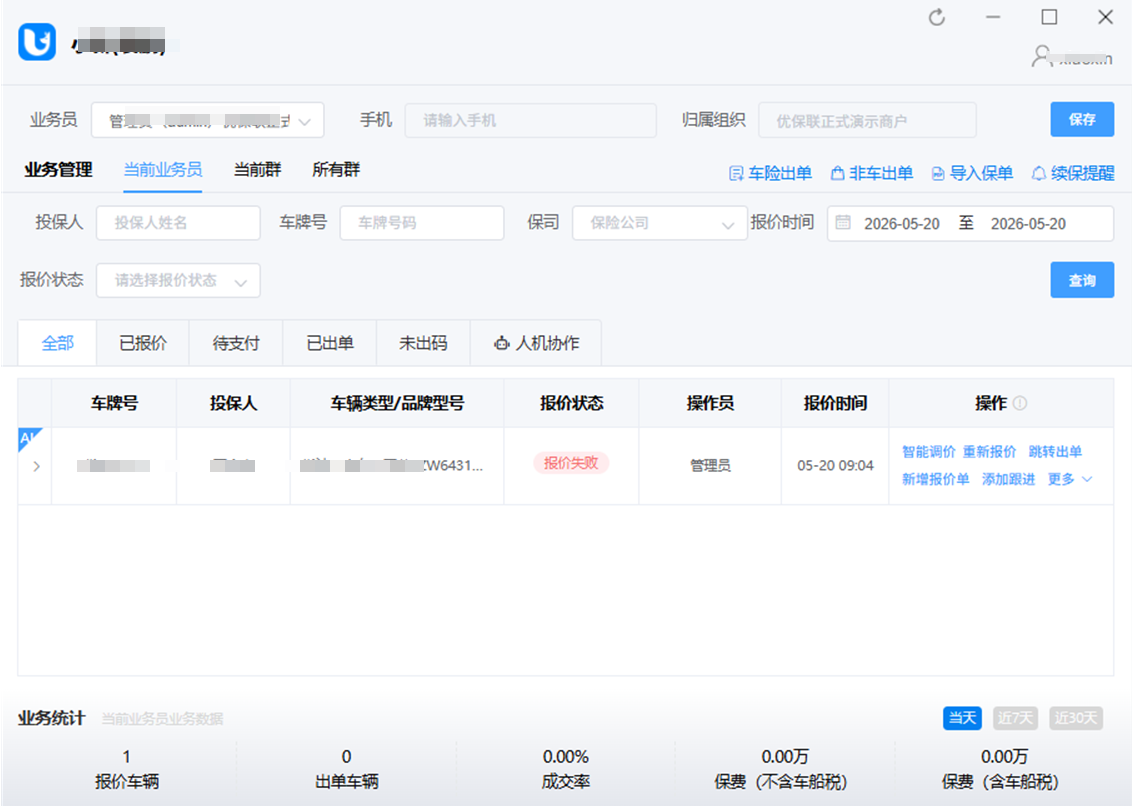Click 导入保单 link
Viewport: 1132px width, 806px height.
click(x=972, y=173)
